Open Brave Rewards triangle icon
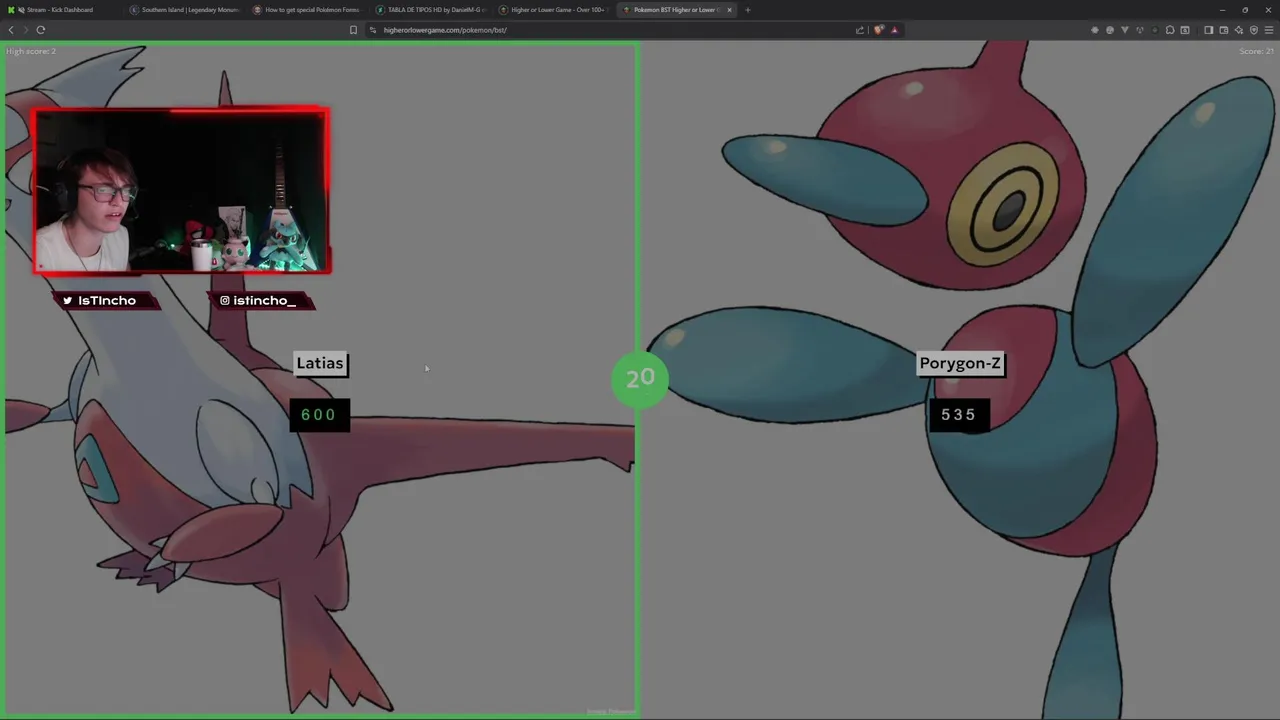The width and height of the screenshot is (1280, 720). pyautogui.click(x=894, y=30)
